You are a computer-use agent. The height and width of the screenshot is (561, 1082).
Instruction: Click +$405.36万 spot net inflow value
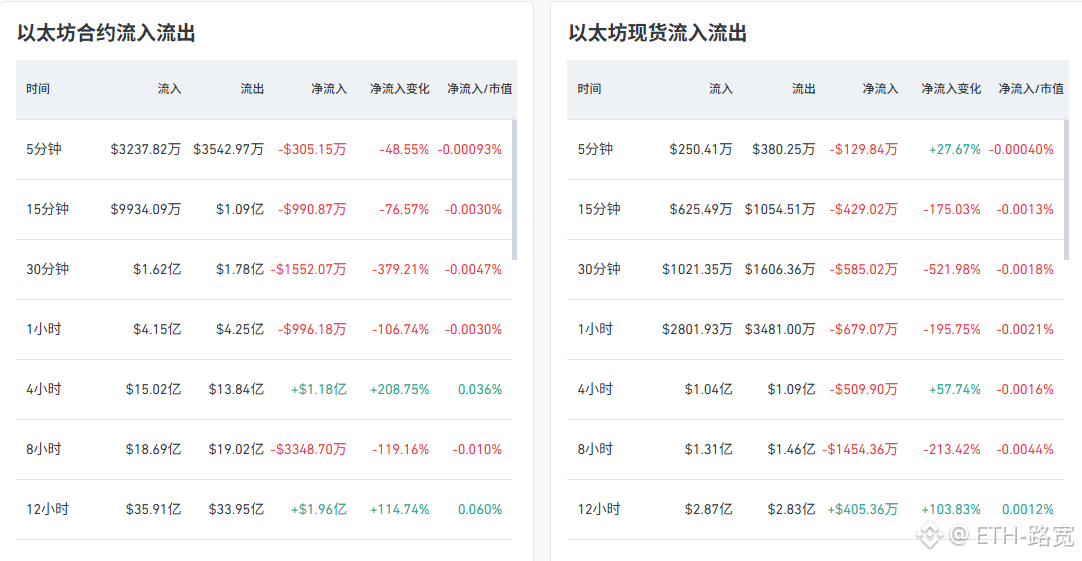pos(863,510)
